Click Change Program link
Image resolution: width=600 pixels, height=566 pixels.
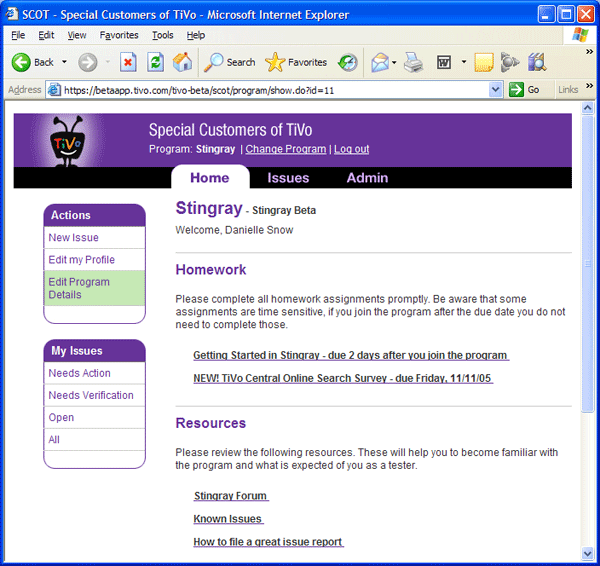[285, 149]
